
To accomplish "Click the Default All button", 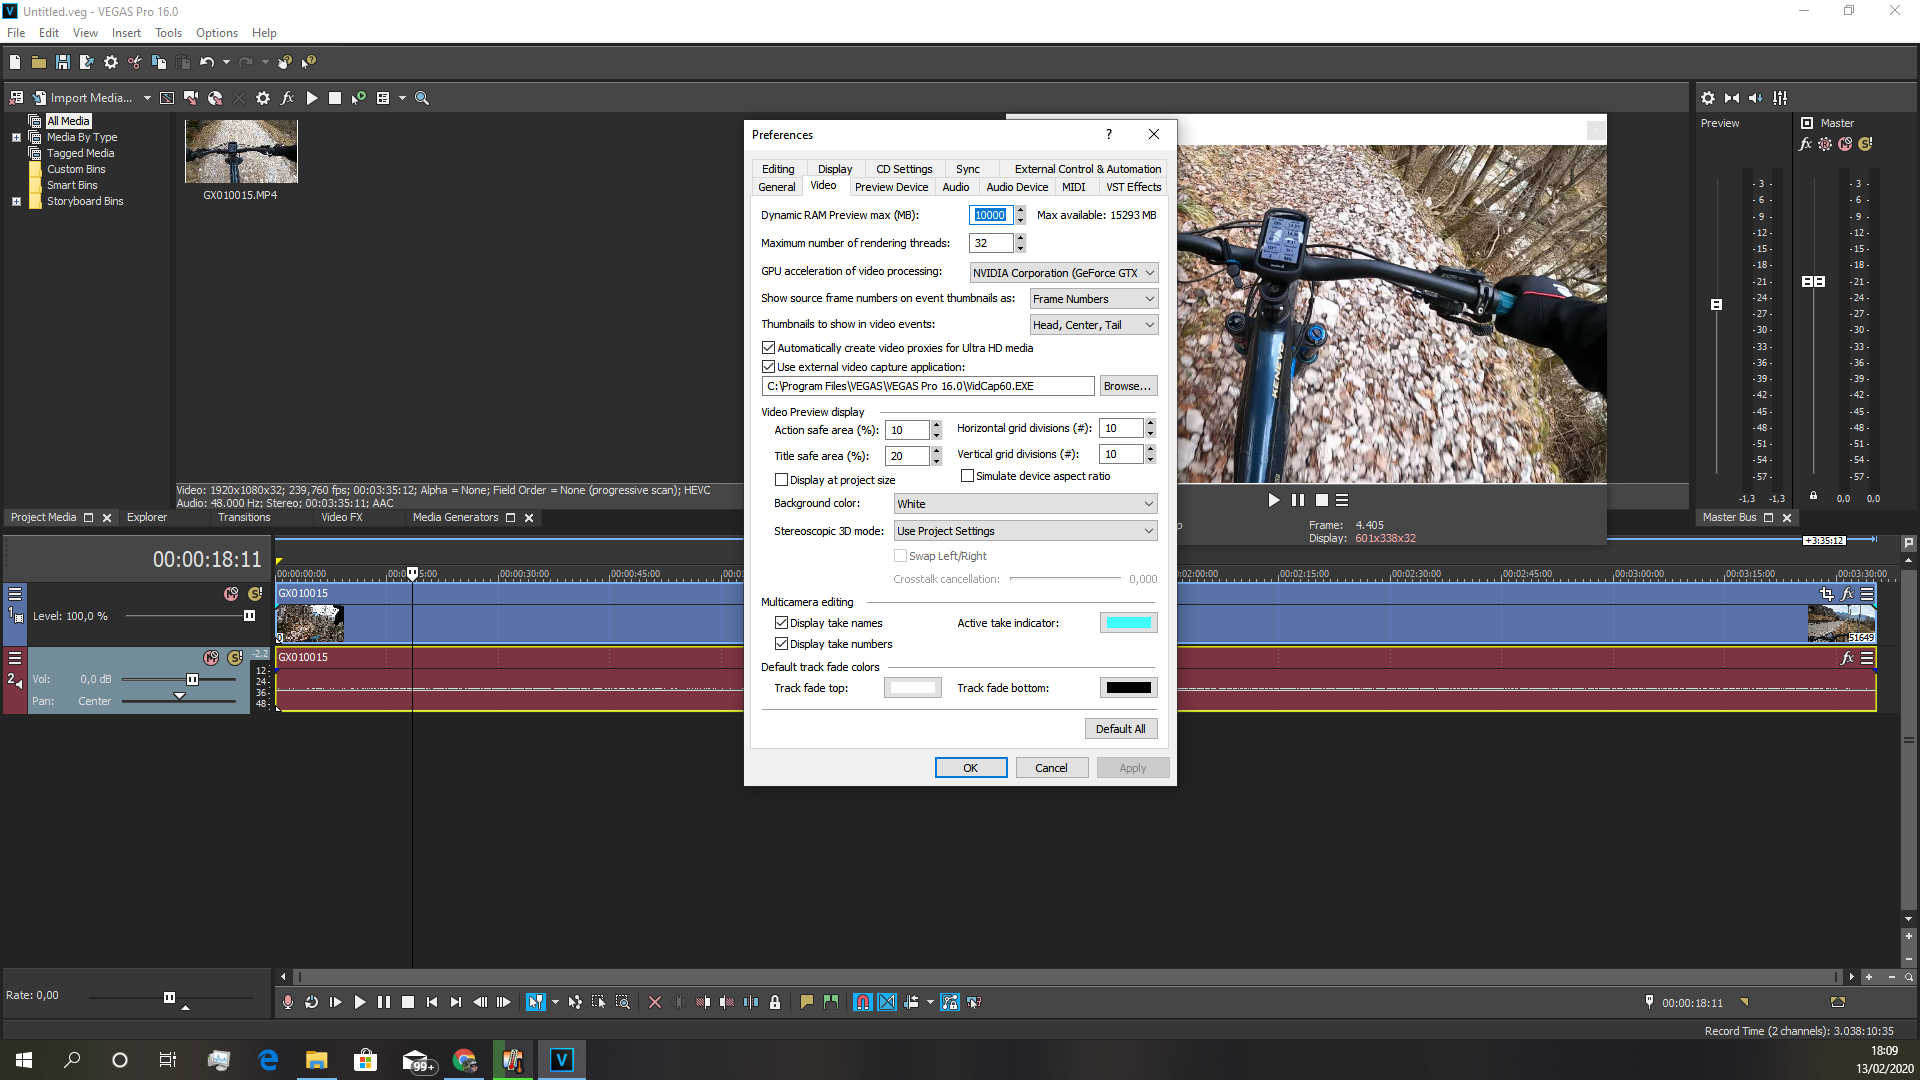I will coord(1121,729).
